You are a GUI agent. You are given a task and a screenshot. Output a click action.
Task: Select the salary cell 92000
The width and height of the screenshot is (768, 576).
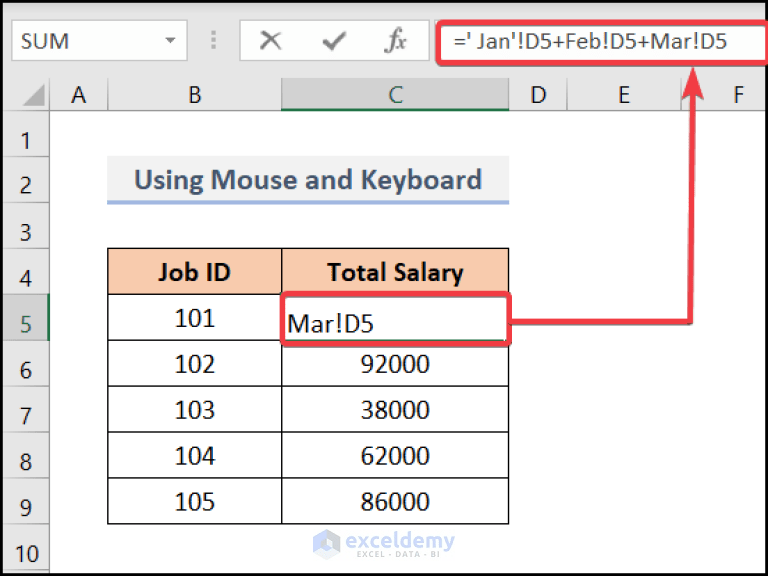[x=395, y=363]
